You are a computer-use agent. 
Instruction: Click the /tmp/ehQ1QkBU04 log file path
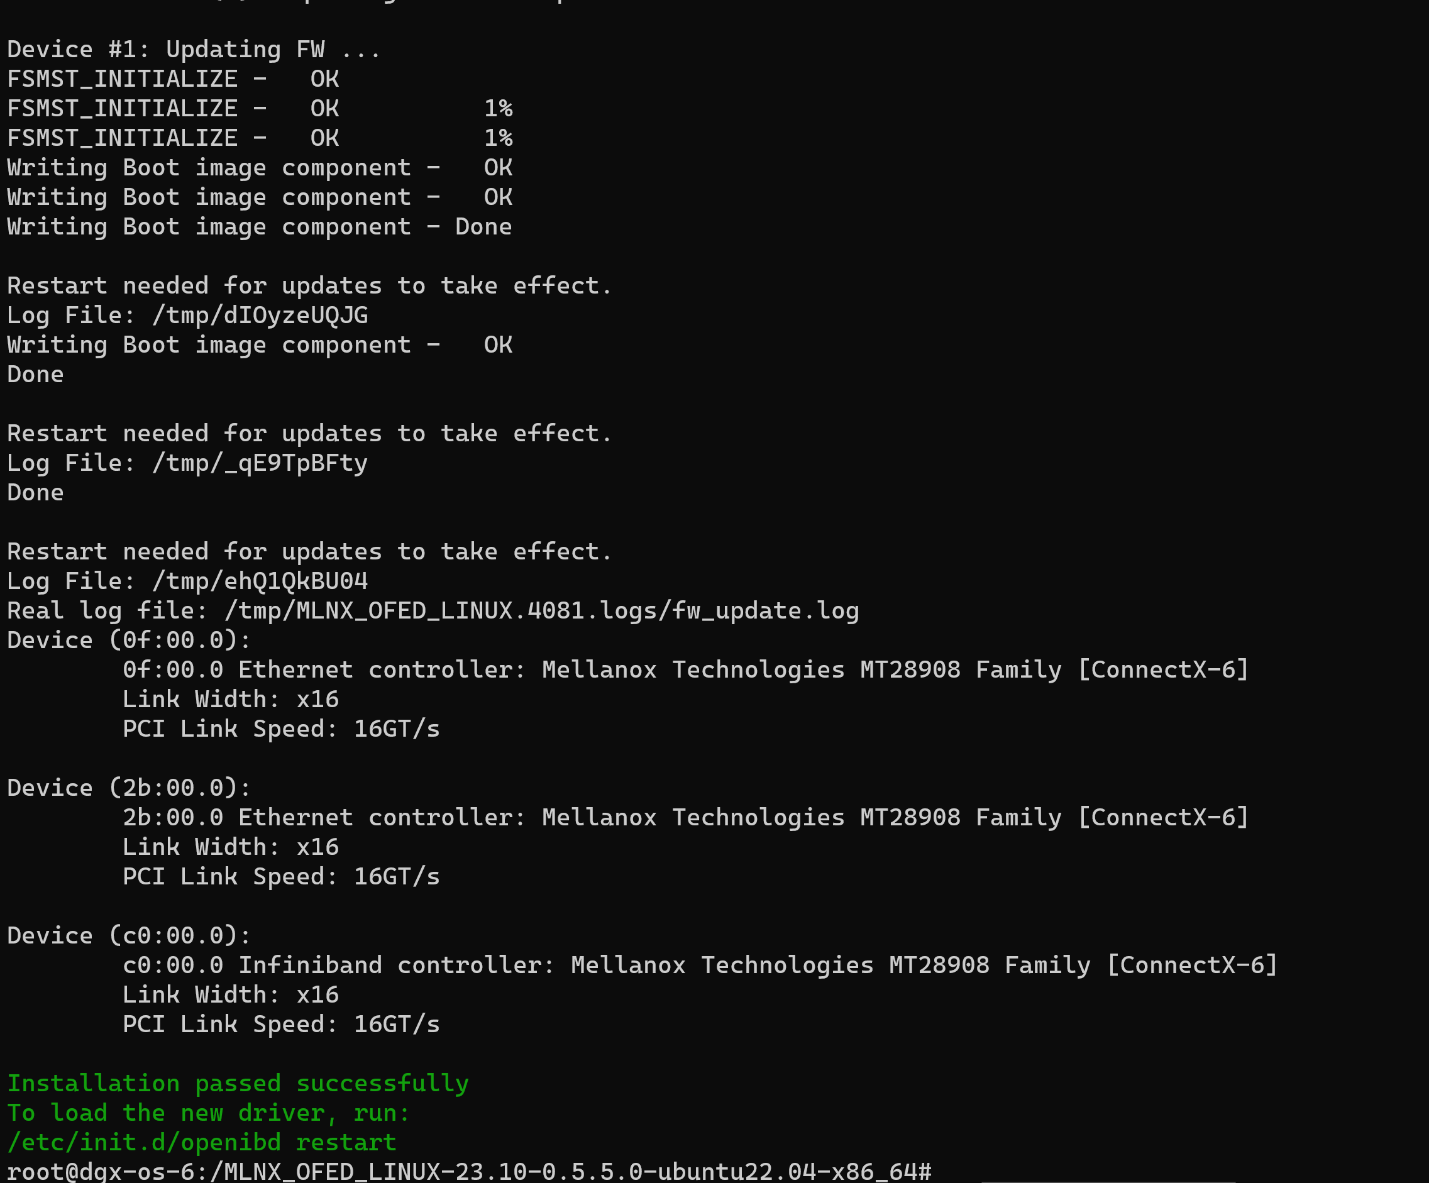click(259, 581)
